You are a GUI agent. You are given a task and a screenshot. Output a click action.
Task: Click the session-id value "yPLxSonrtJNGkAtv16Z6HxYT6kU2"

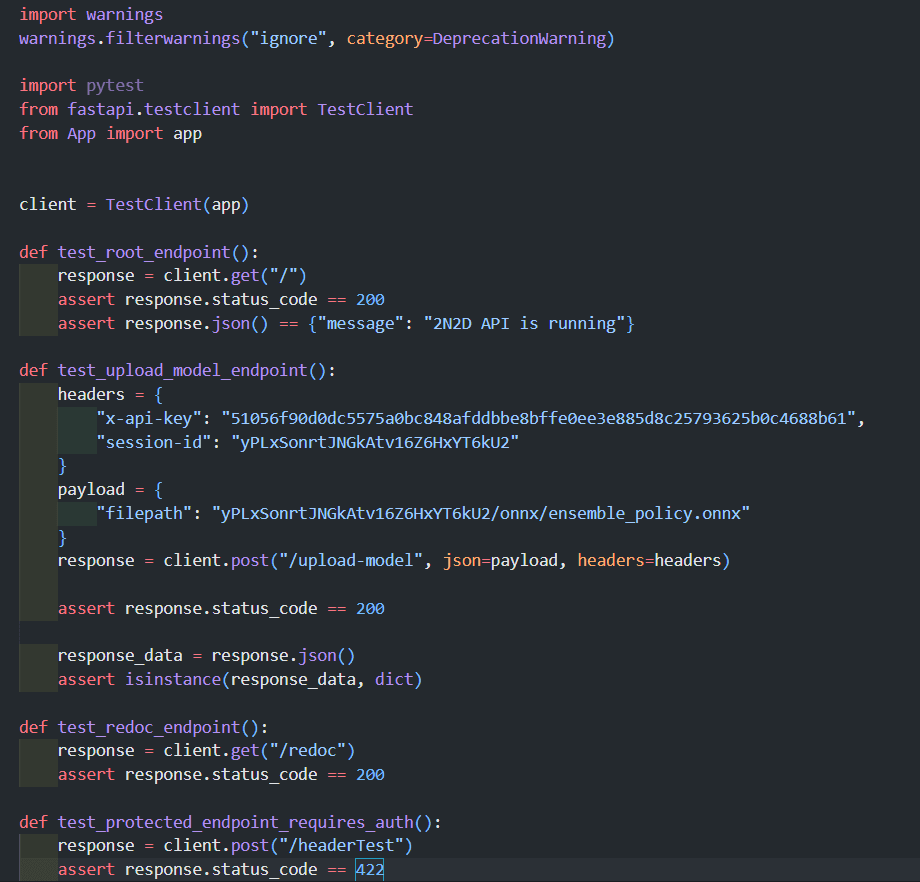[375, 442]
